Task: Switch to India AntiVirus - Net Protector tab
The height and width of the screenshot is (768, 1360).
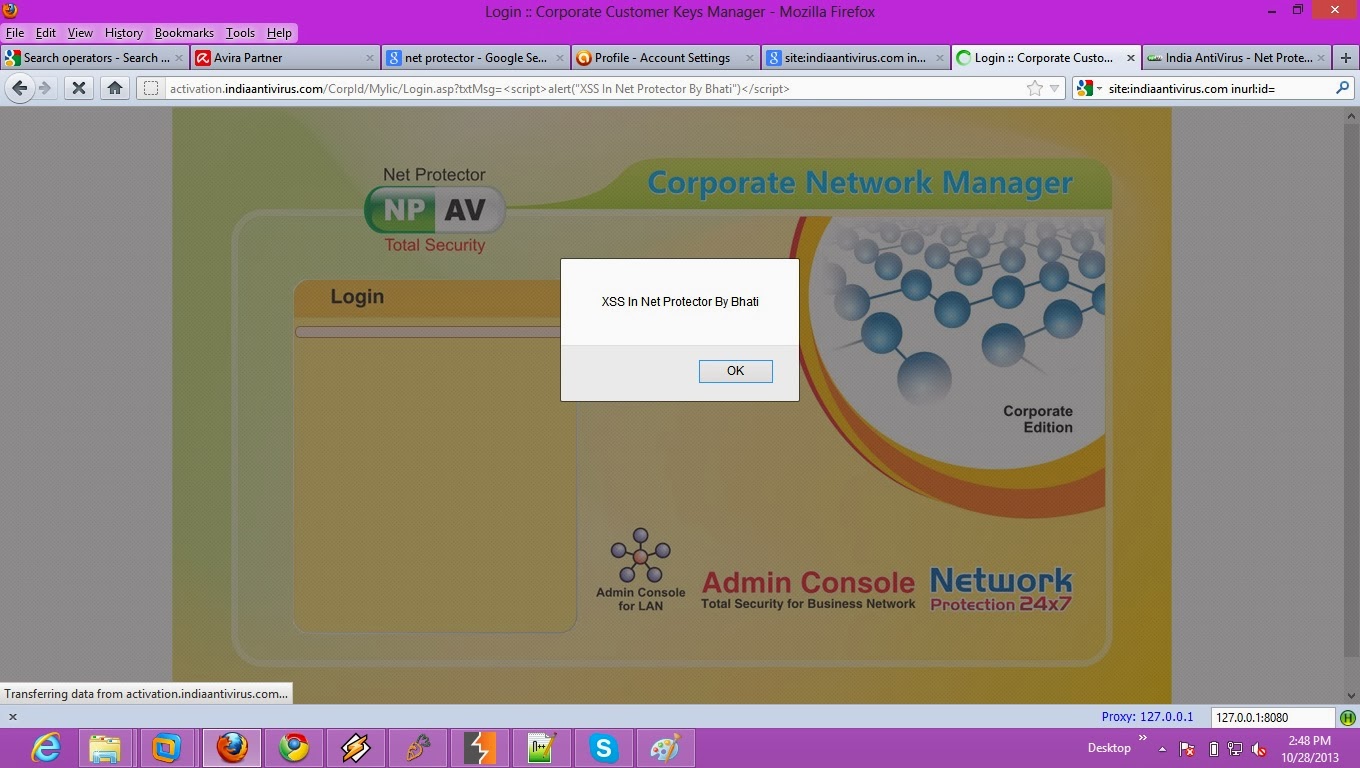Action: tap(1236, 58)
